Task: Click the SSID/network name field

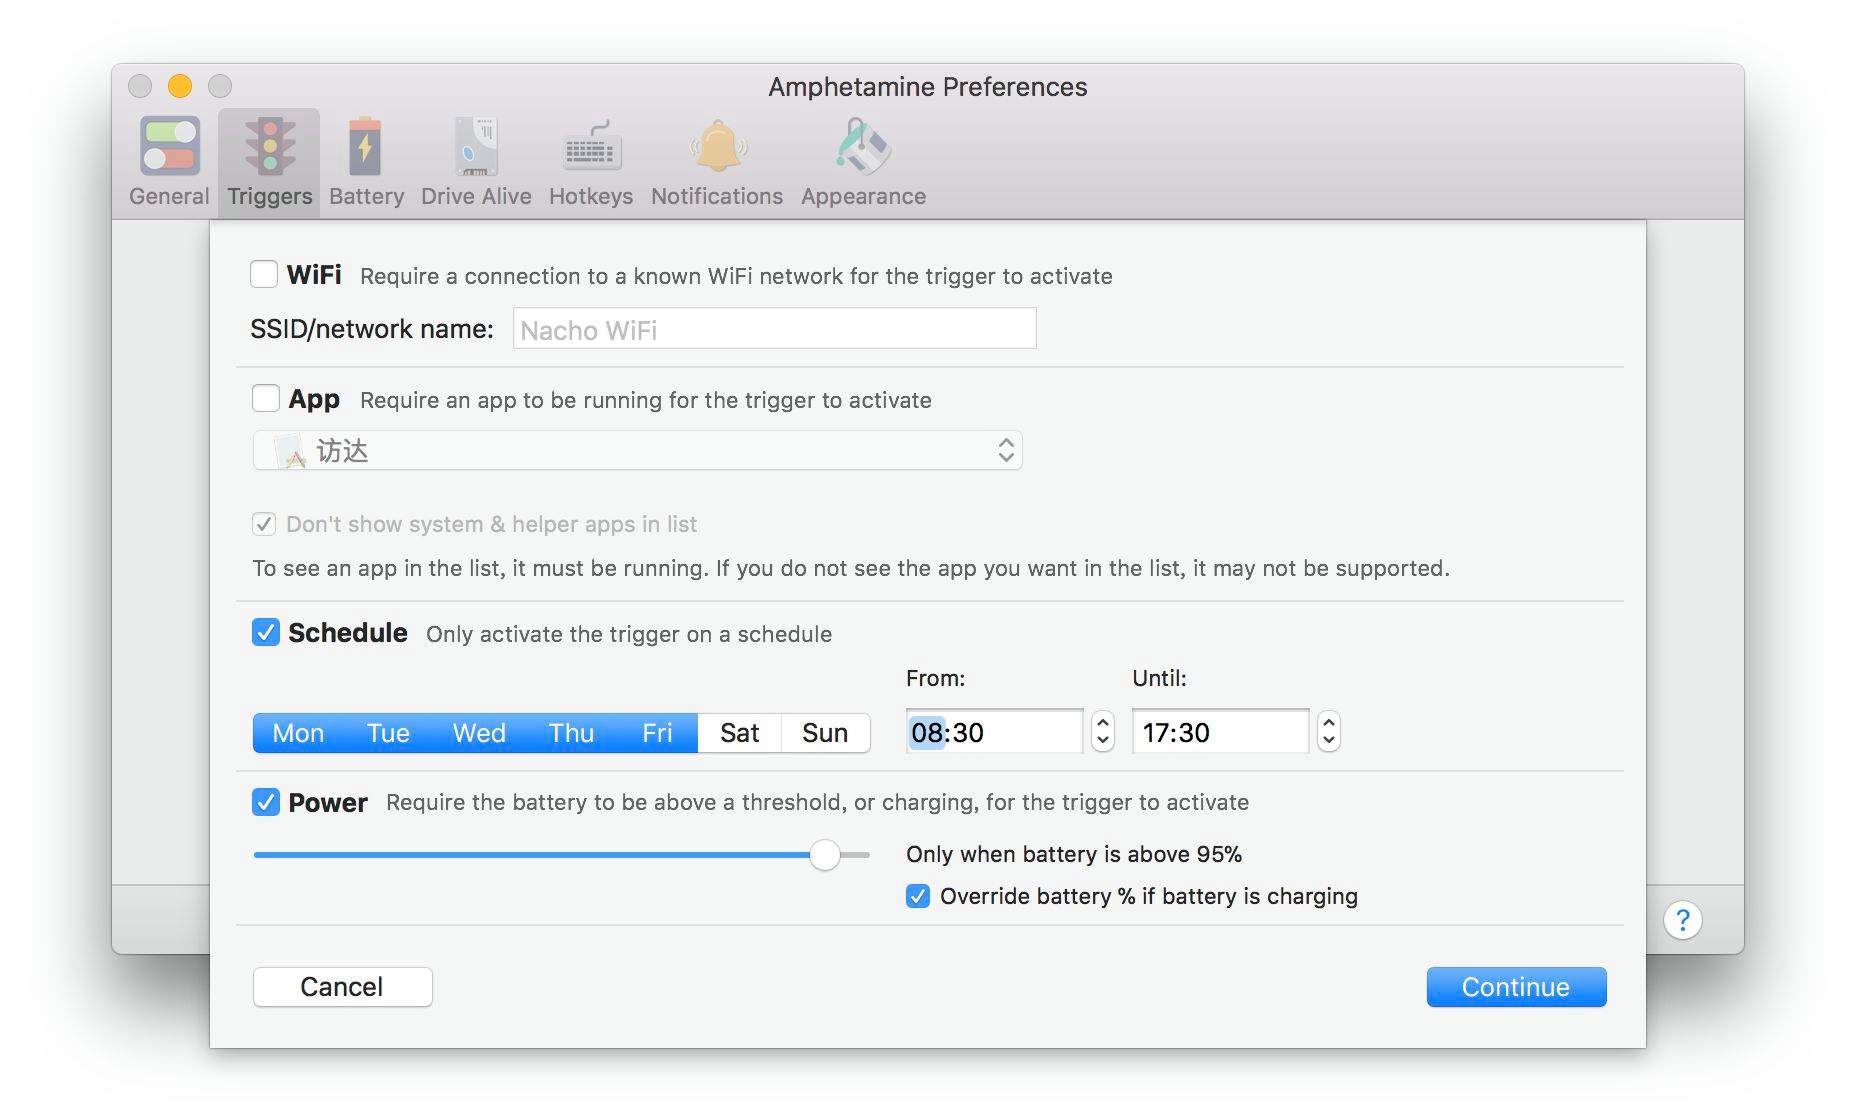Action: click(x=775, y=329)
